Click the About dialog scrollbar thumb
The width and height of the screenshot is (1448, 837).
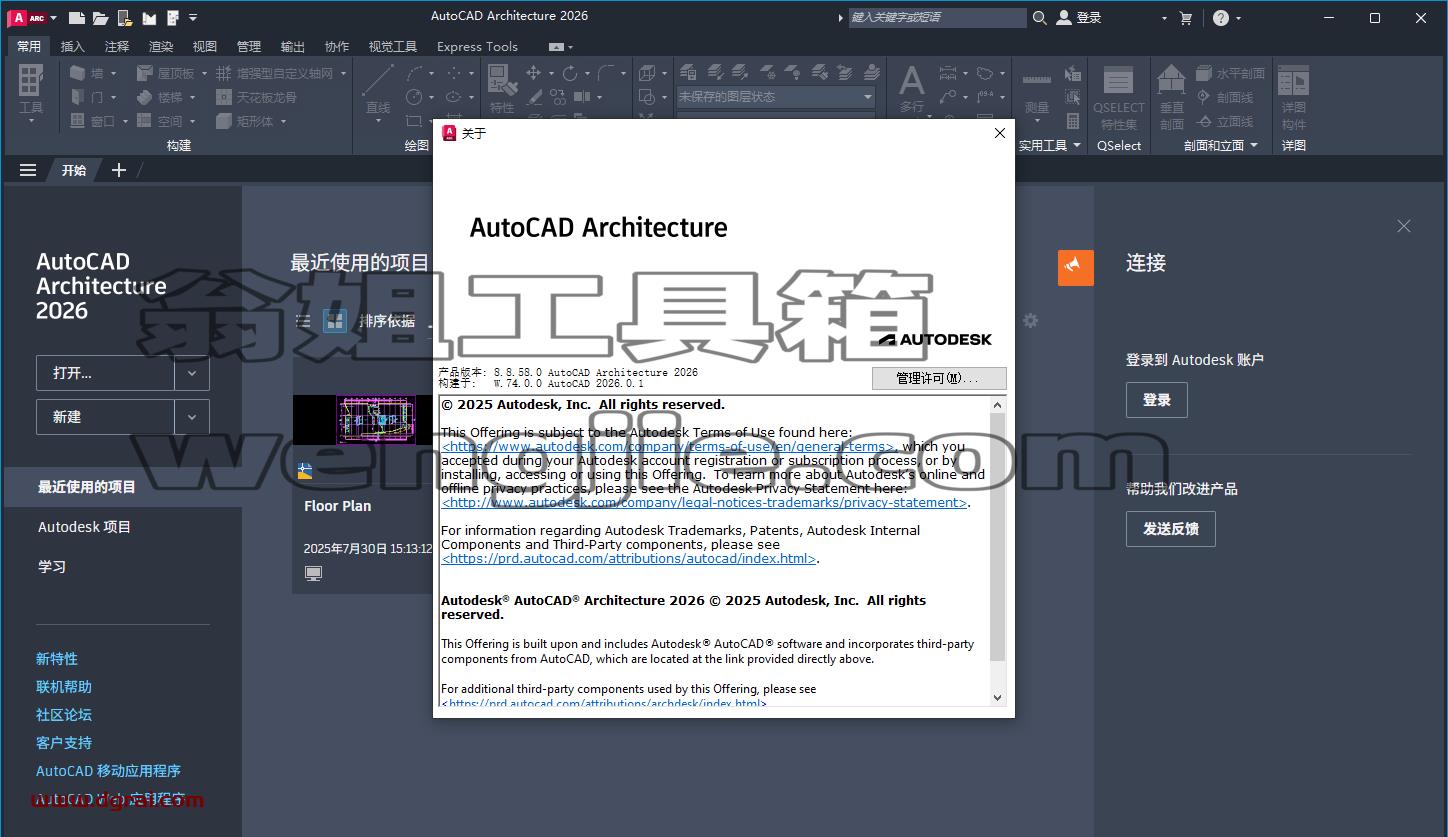tap(997, 537)
